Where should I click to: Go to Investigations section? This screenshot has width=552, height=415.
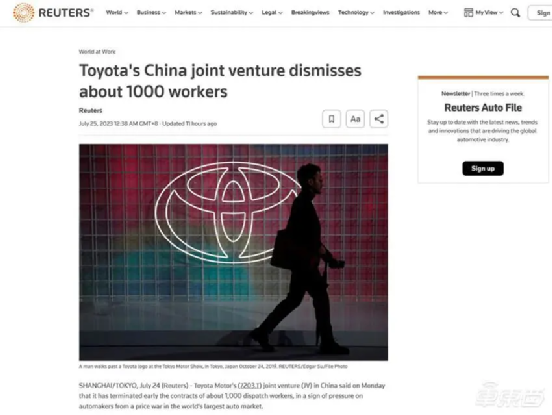401,13
